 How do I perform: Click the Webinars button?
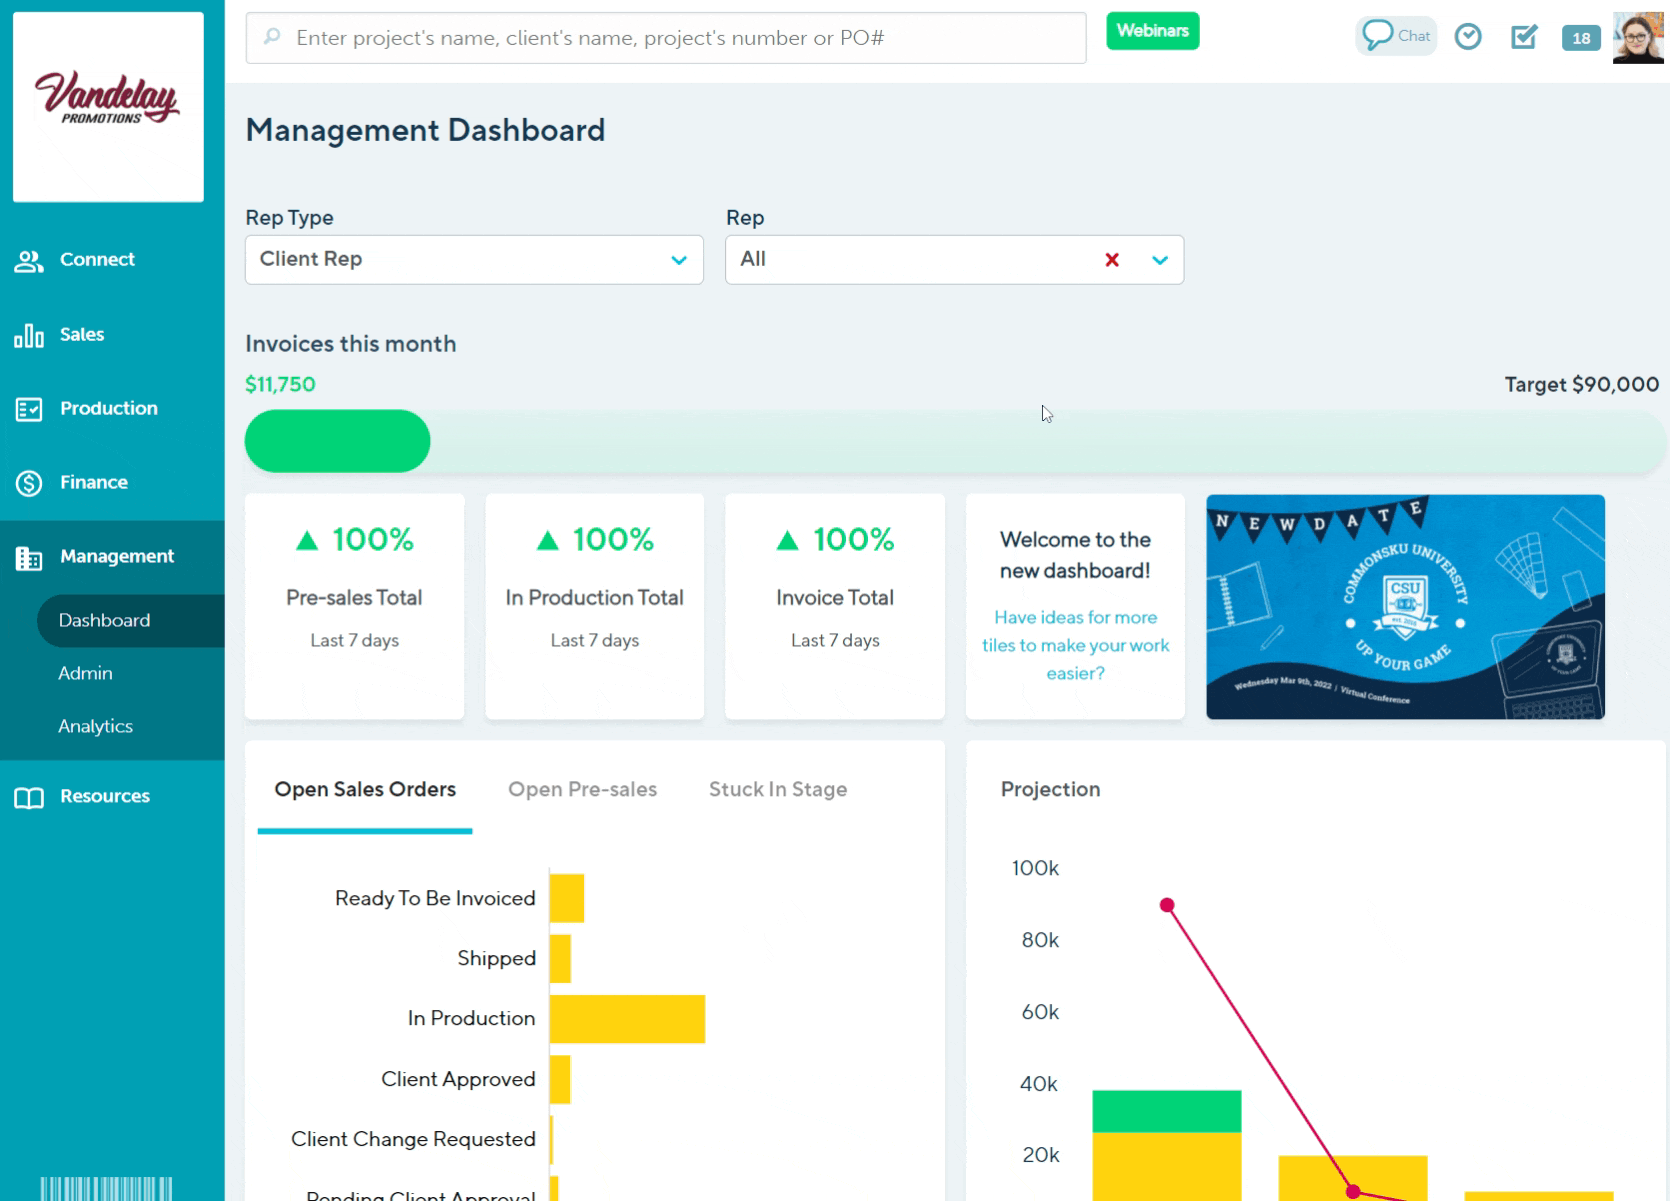point(1152,31)
